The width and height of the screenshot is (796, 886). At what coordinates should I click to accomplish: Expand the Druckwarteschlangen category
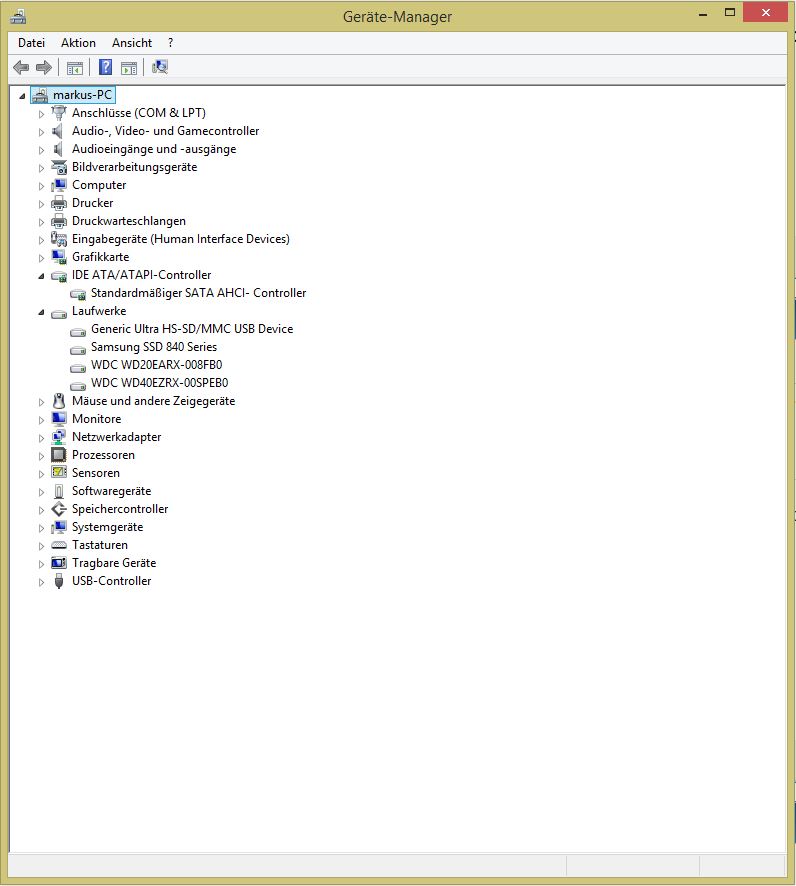point(41,222)
